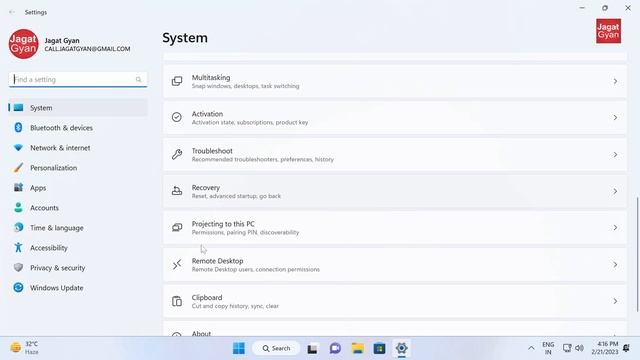Click the Time & language globe icon

pos(18,227)
